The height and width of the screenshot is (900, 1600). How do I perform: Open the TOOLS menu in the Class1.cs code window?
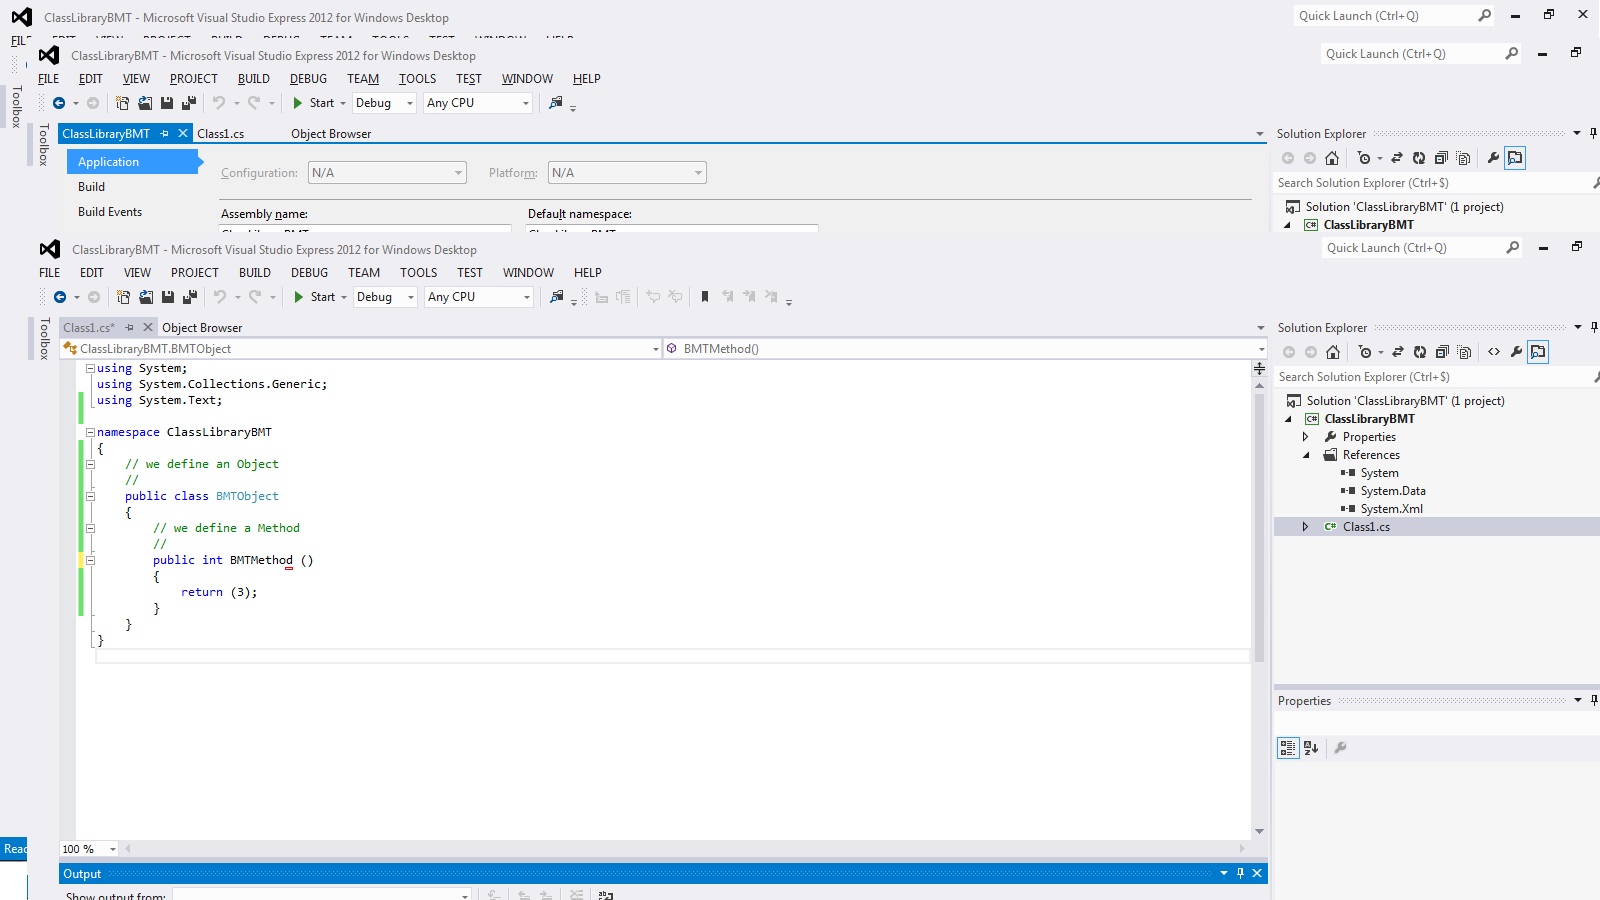pyautogui.click(x=418, y=272)
